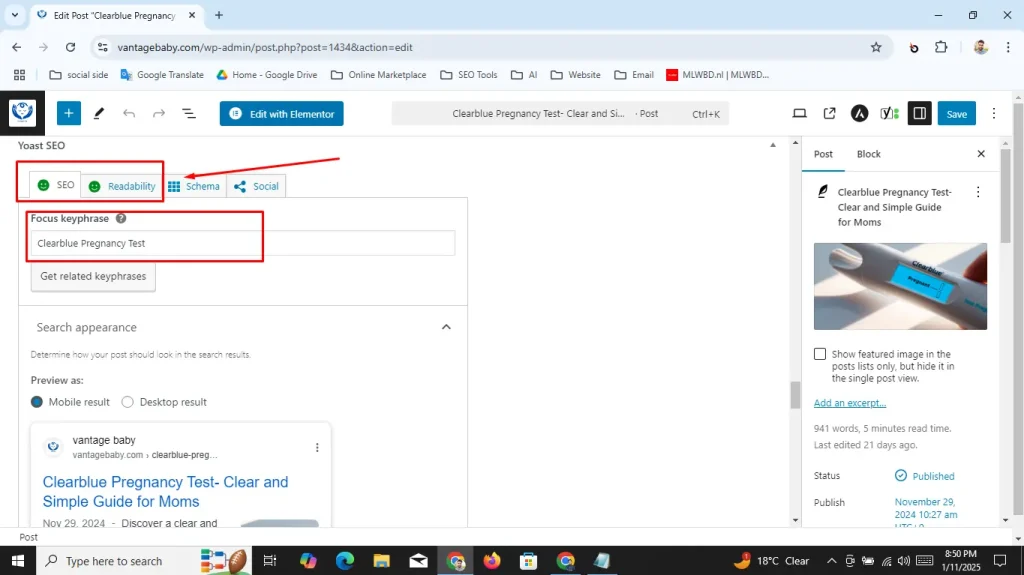This screenshot has width=1024, height=575.
Task: Open the Document Overview list icon
Action: (189, 114)
